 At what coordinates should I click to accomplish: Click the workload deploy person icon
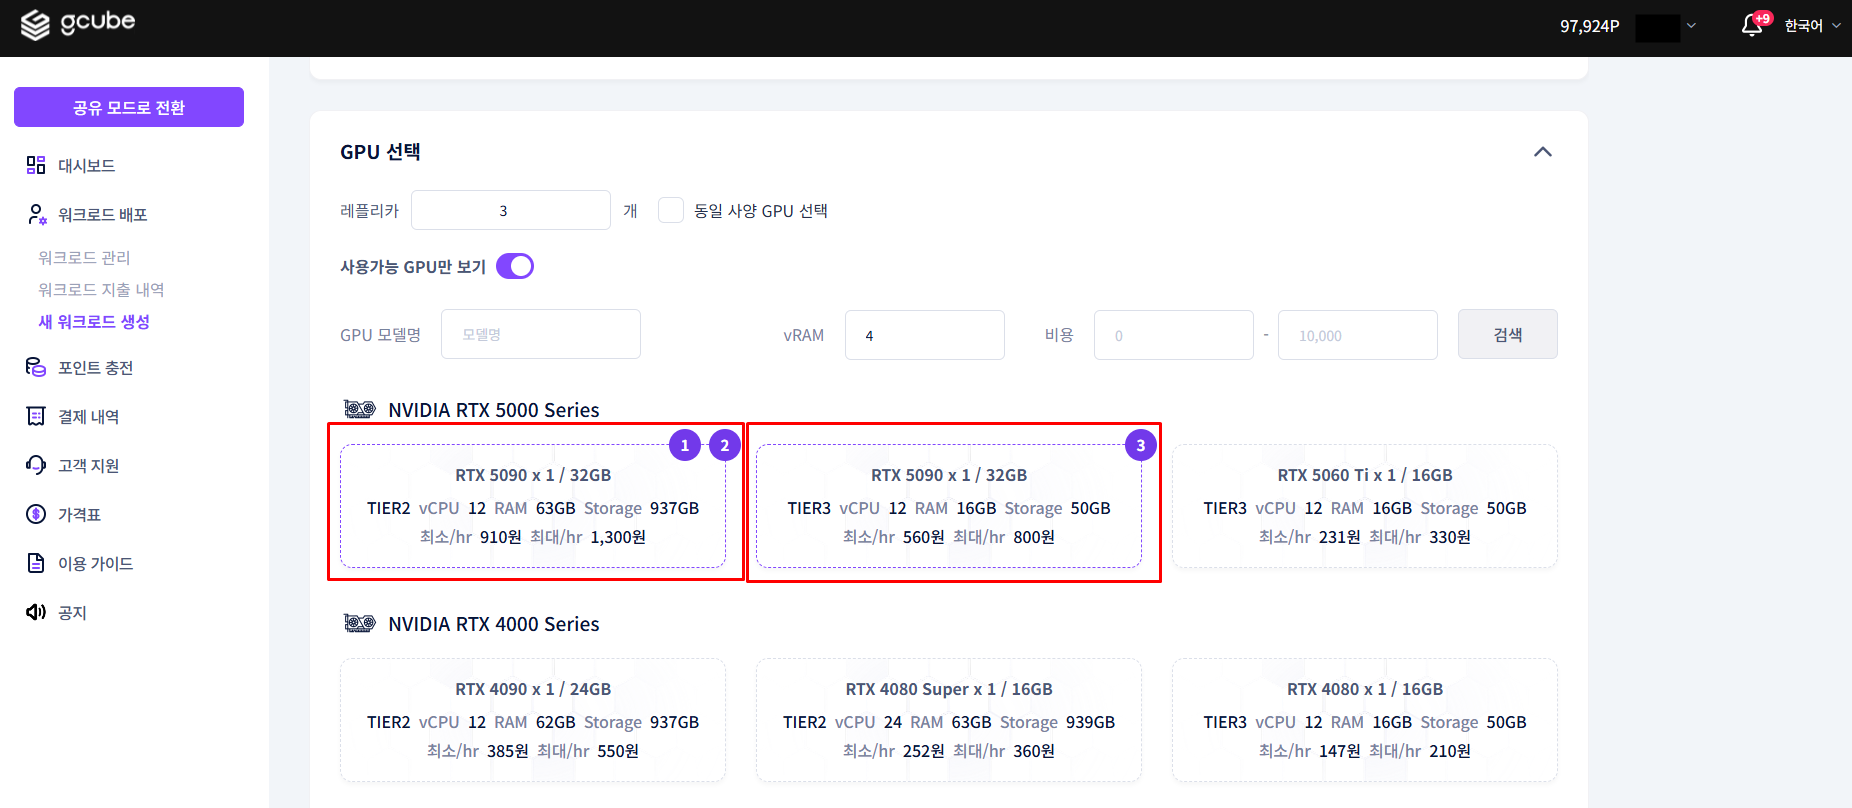coord(36,214)
